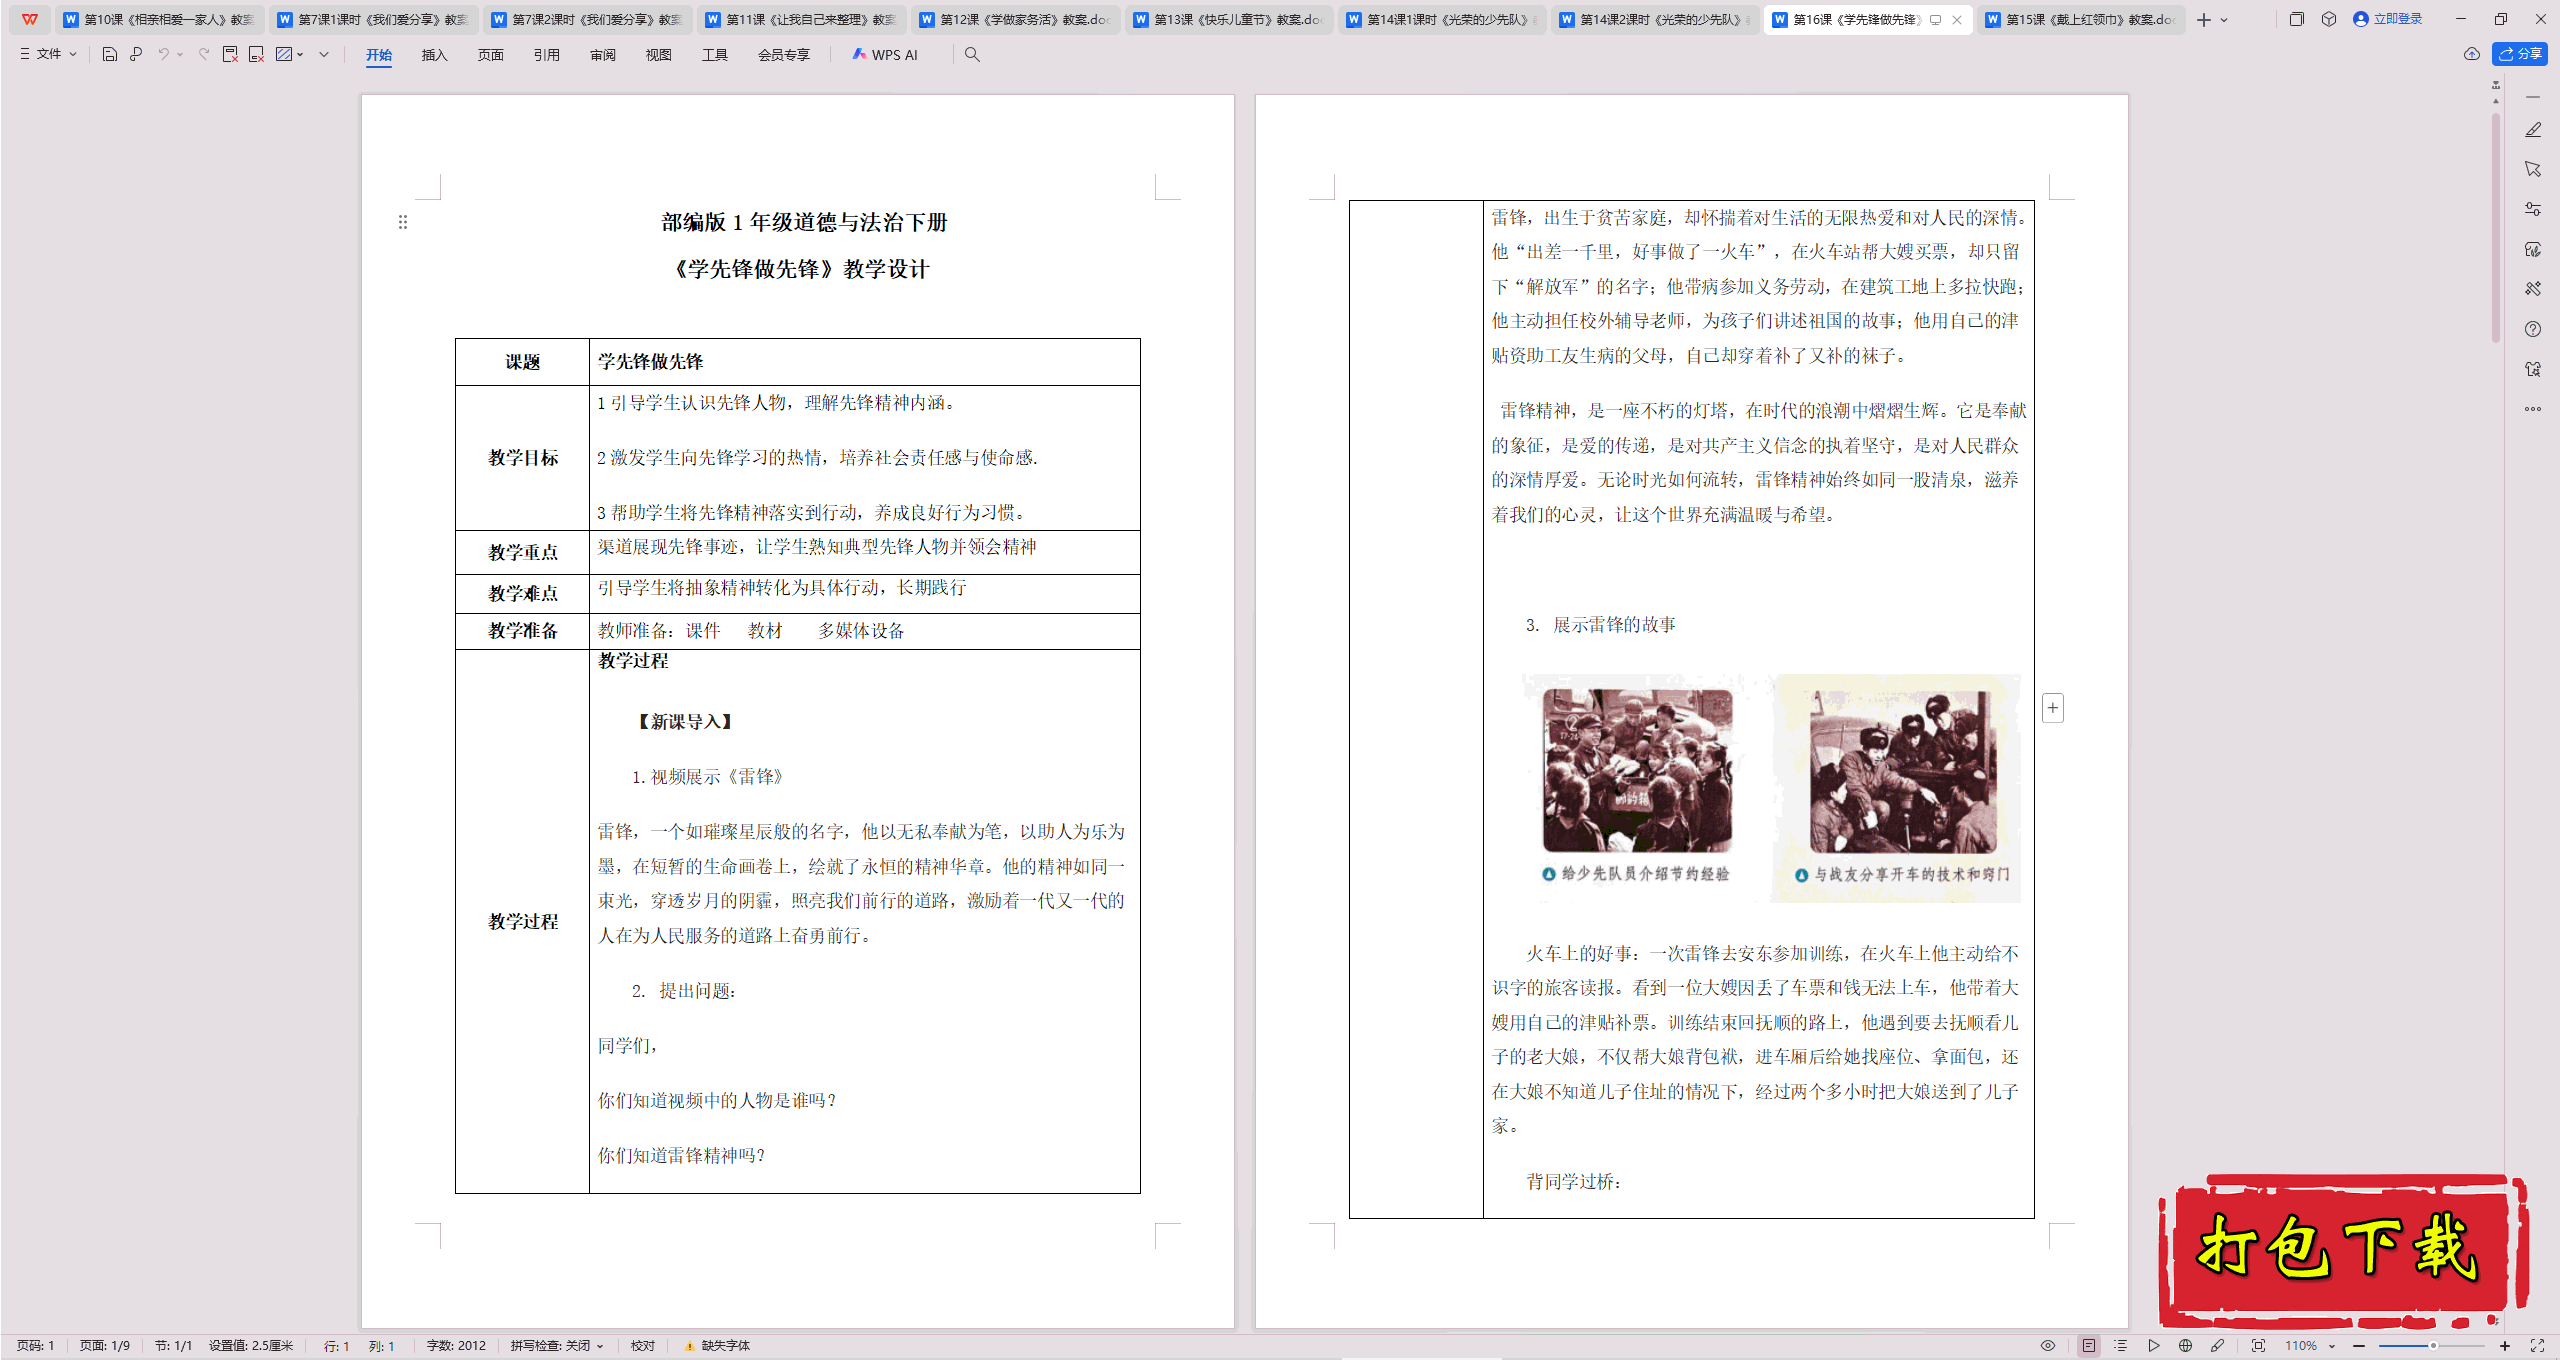Screen dimensions: 2560x1360
Task: Open the settings sliders icon in sidebar
Action: click(2533, 209)
